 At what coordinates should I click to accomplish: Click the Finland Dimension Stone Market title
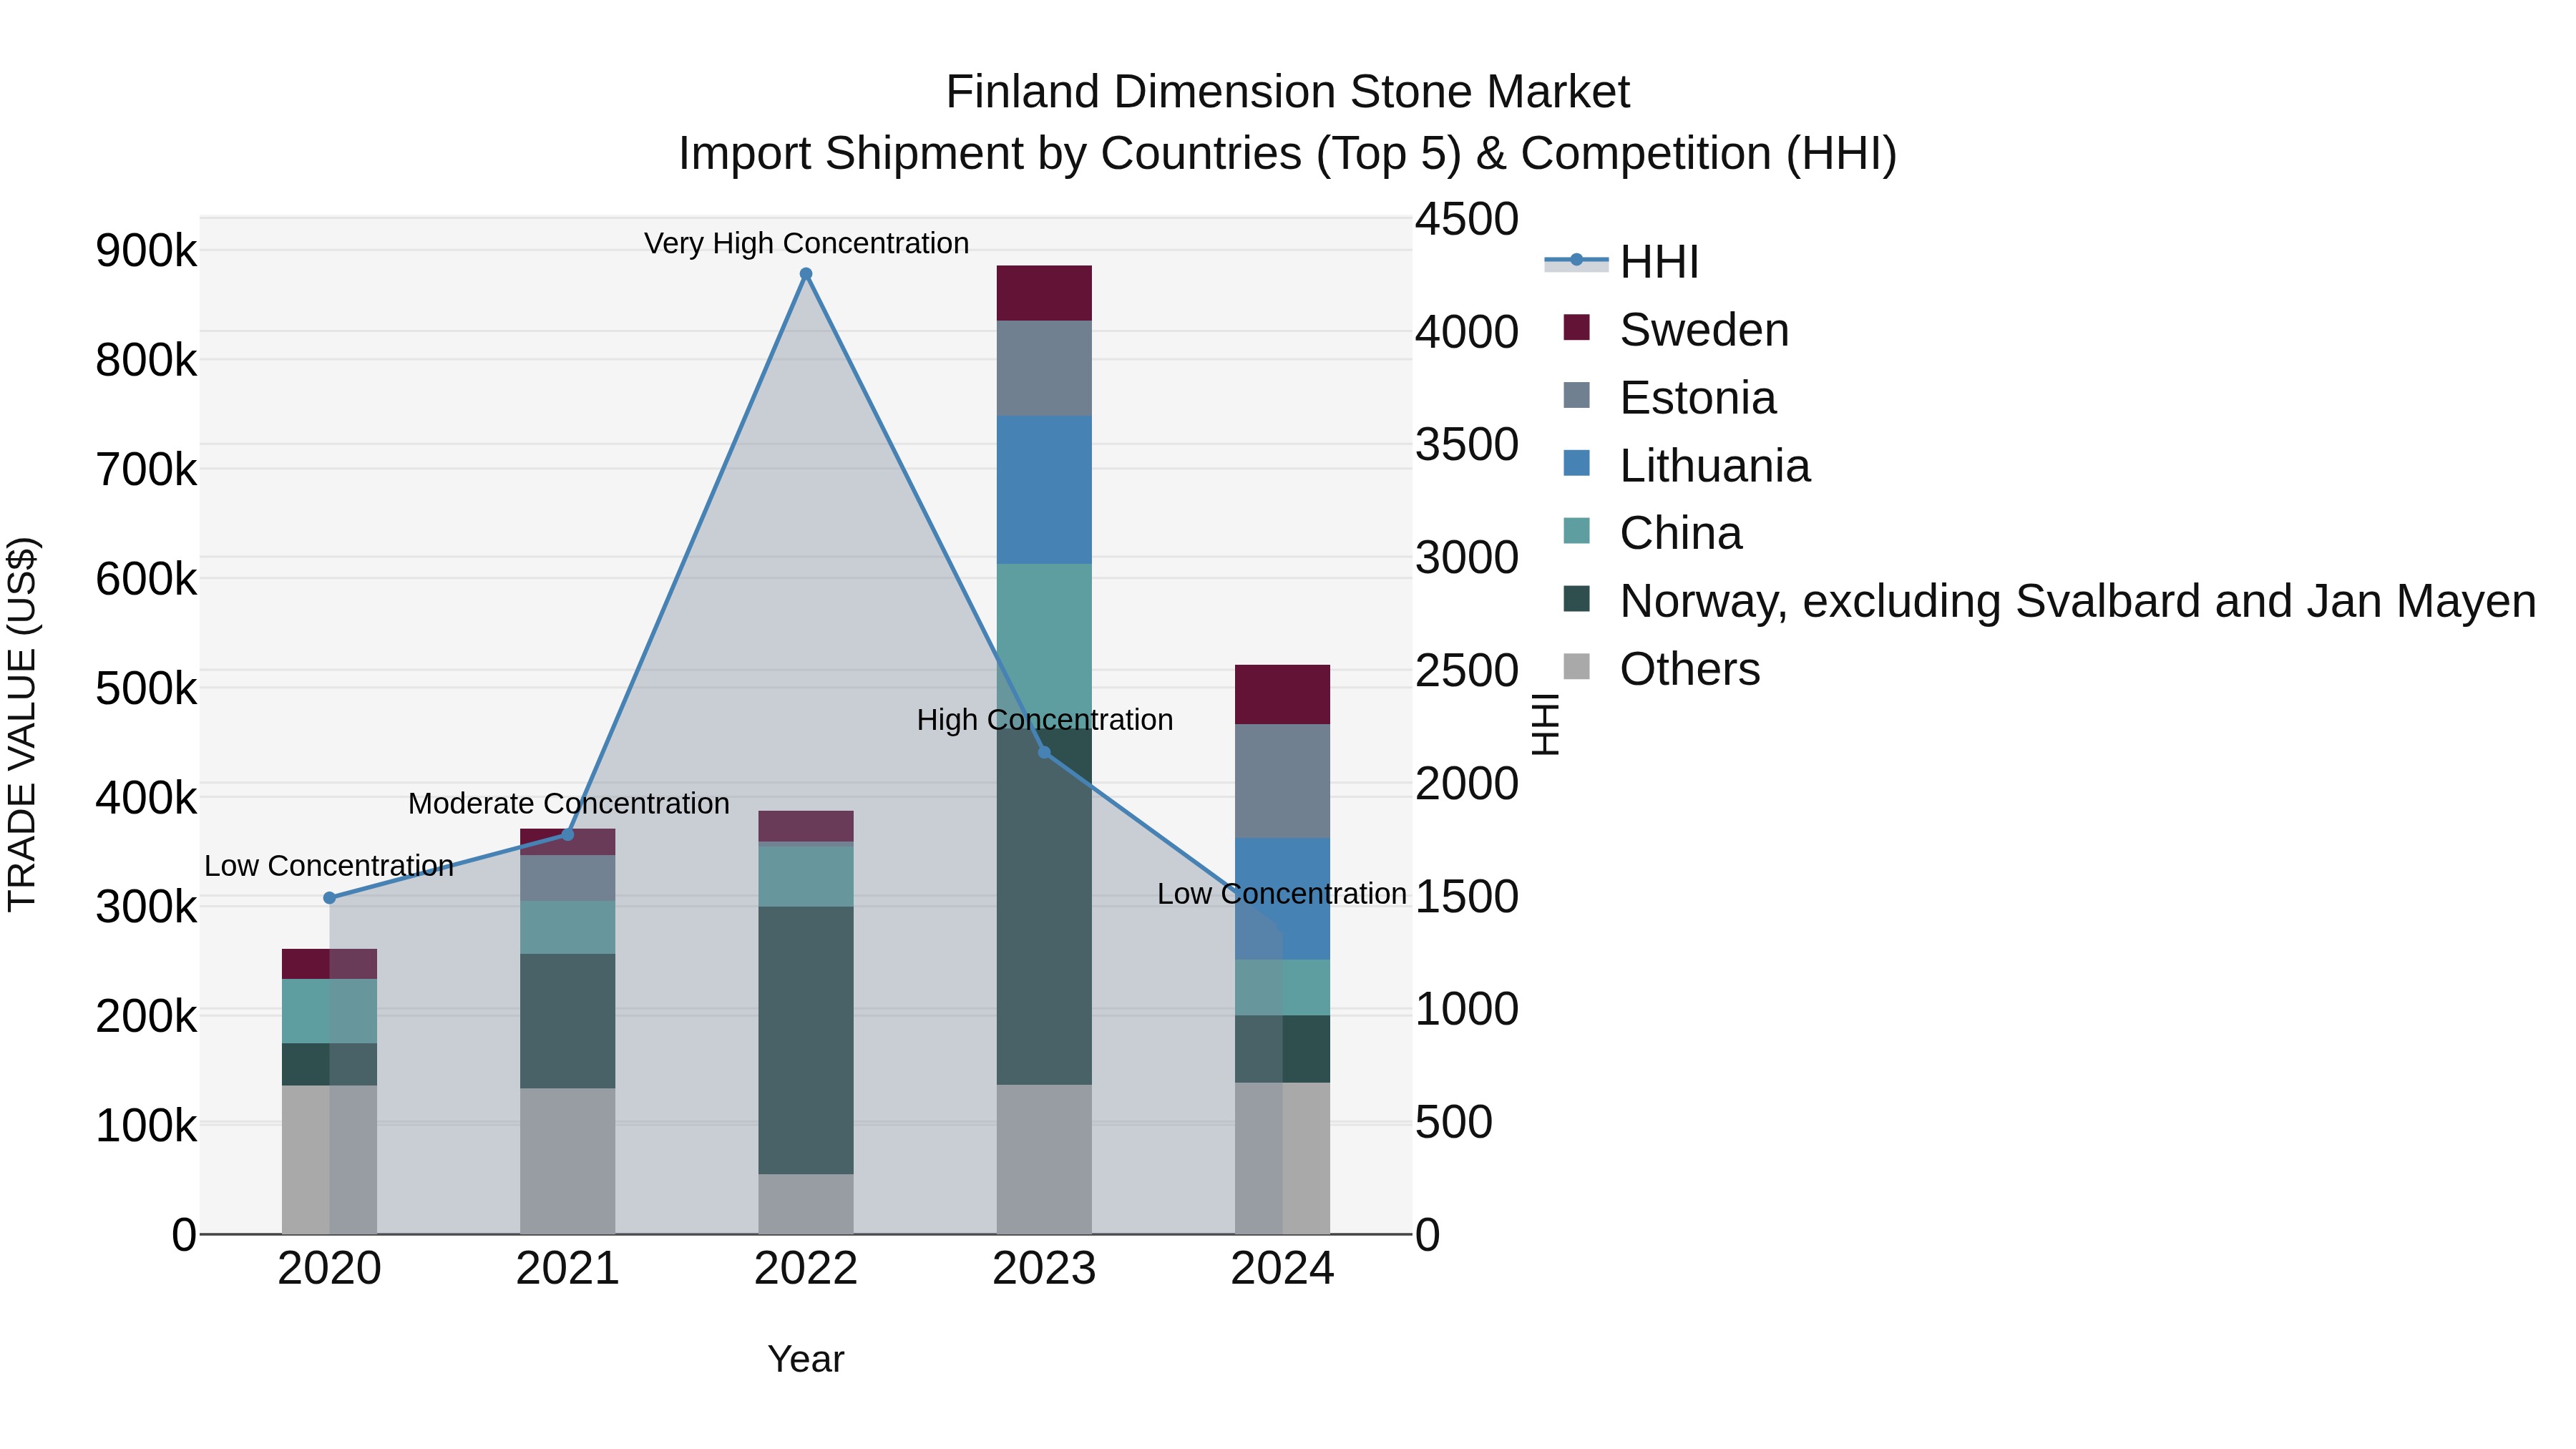tap(1288, 92)
